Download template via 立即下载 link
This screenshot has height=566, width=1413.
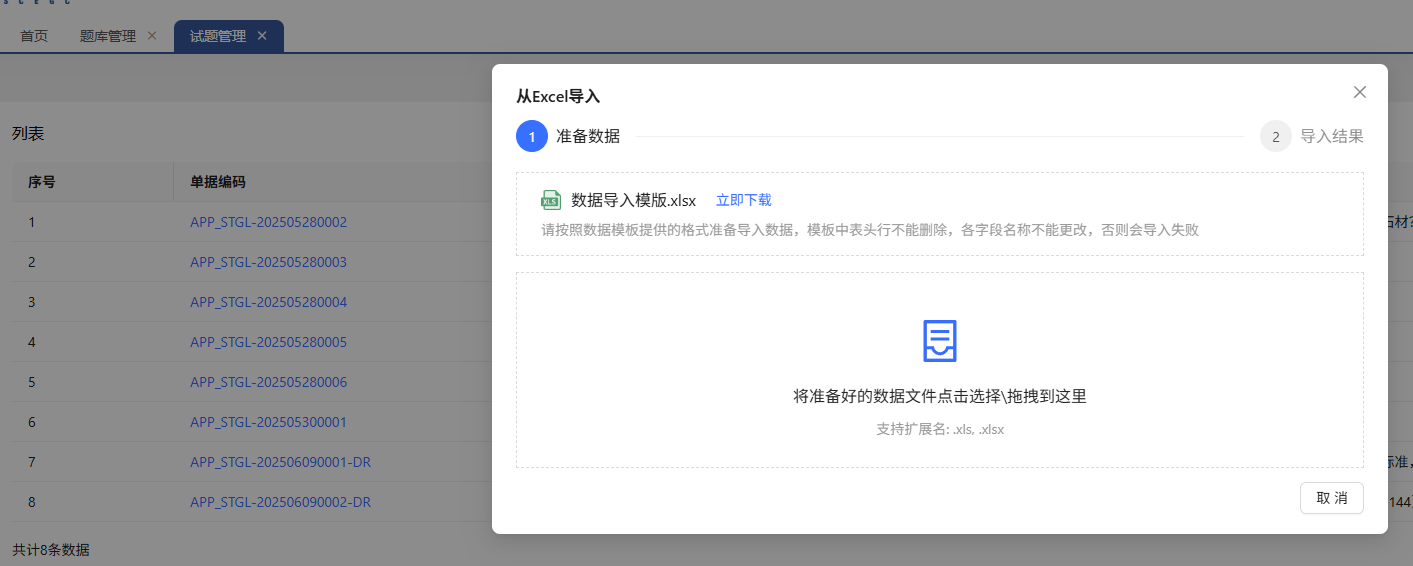[743, 200]
